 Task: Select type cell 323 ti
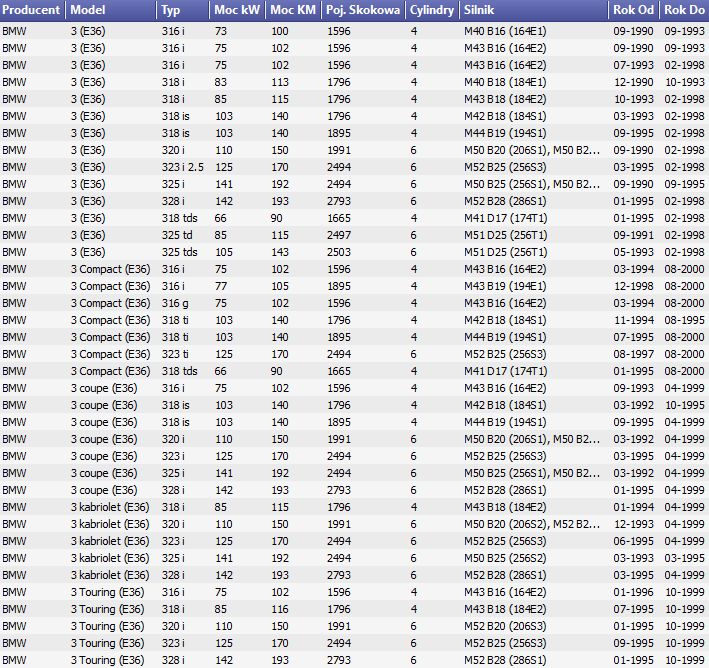click(x=175, y=354)
